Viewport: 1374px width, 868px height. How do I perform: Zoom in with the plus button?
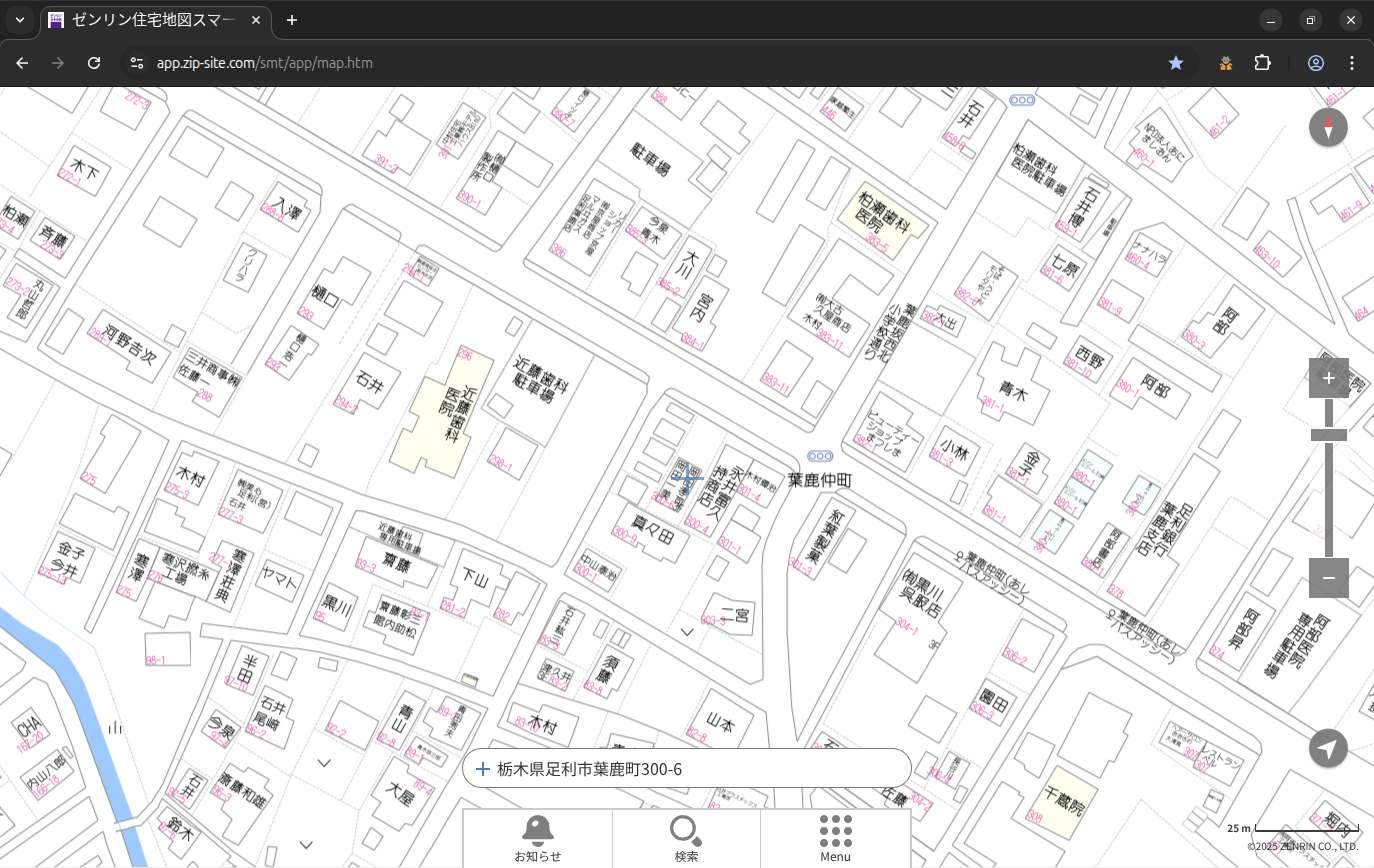pyautogui.click(x=1328, y=378)
